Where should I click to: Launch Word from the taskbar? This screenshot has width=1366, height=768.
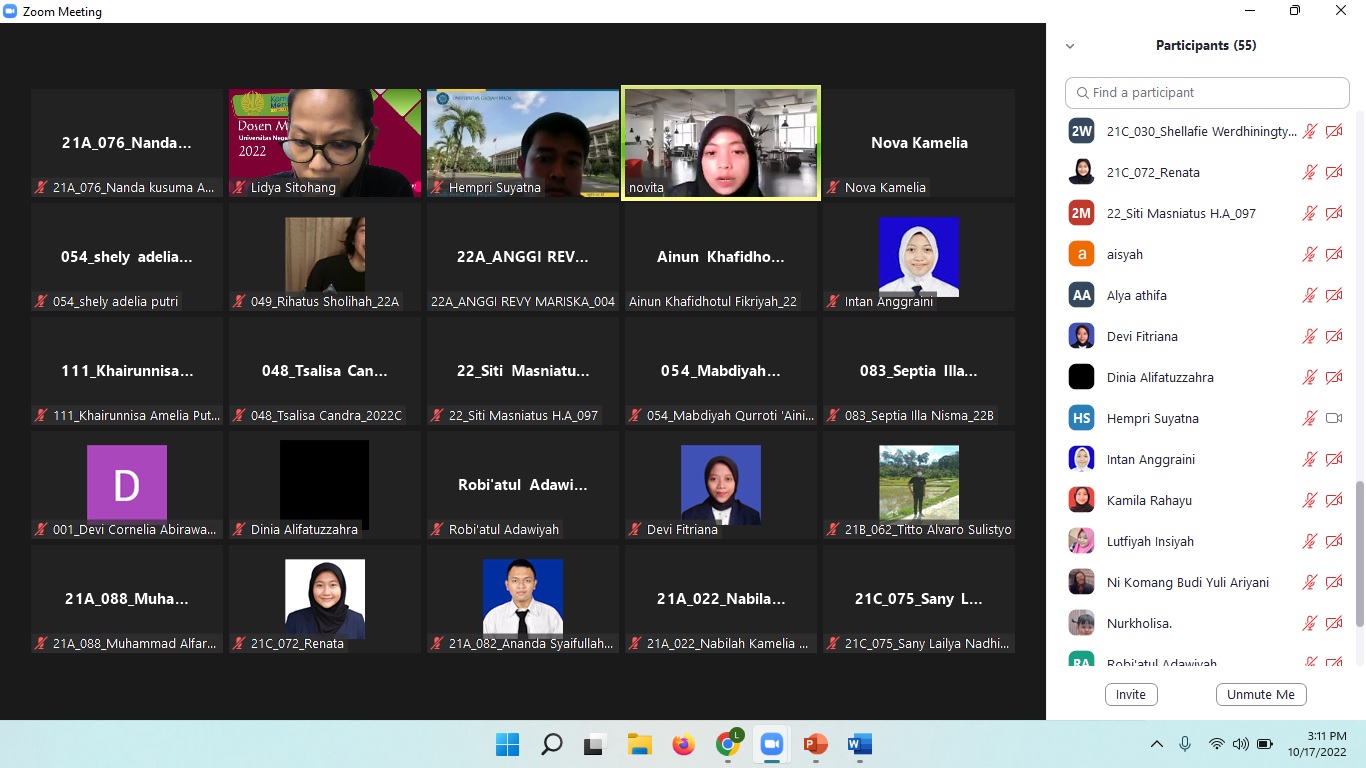(x=859, y=744)
